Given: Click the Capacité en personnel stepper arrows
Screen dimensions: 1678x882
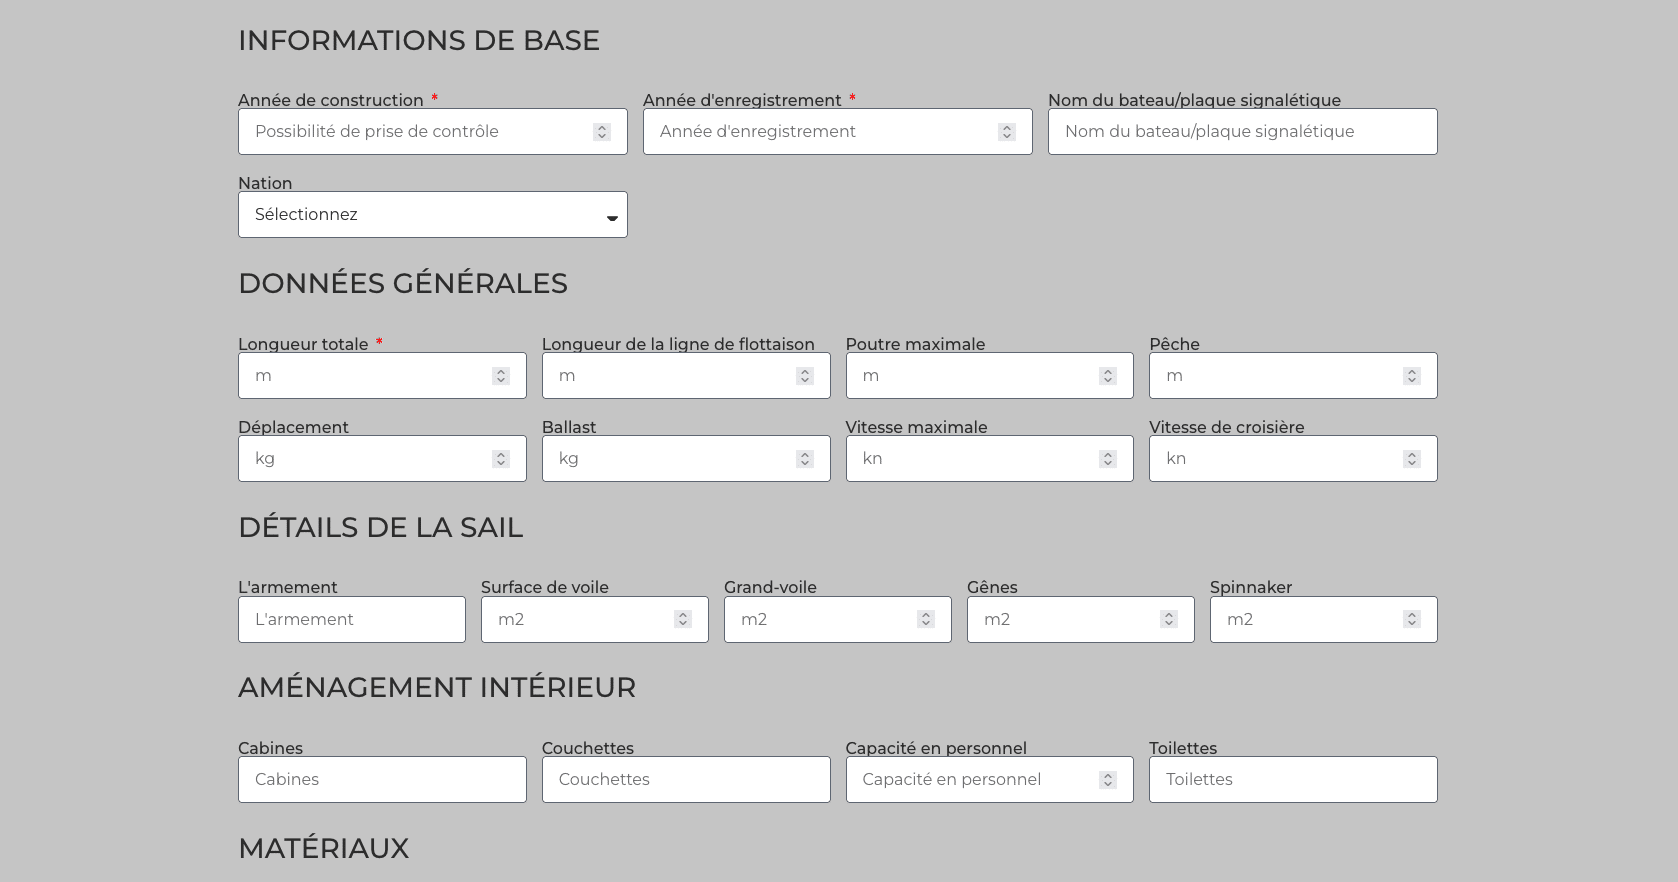Looking at the screenshot, I should click(x=1108, y=780).
